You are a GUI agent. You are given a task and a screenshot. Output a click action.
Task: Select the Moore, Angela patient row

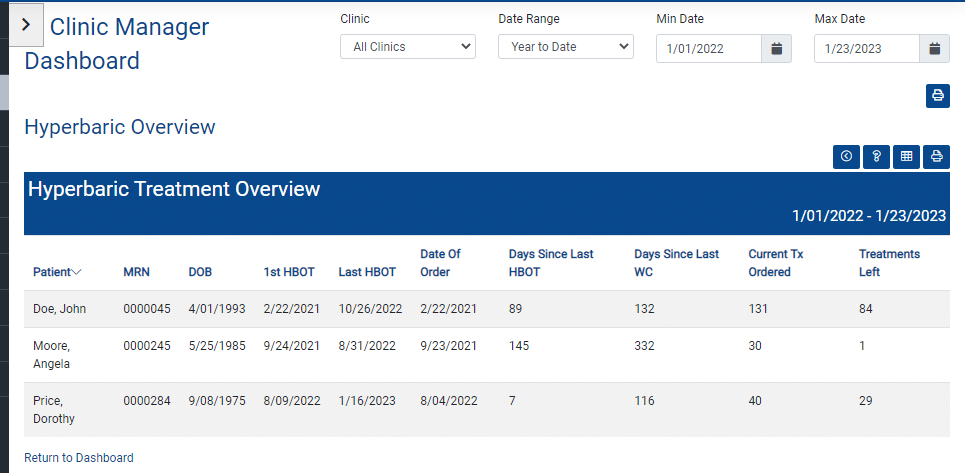(487, 355)
